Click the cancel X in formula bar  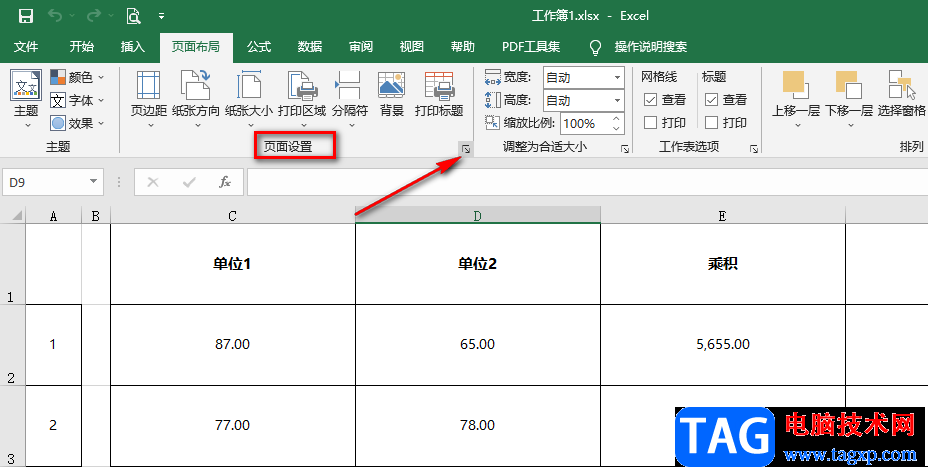(x=153, y=182)
